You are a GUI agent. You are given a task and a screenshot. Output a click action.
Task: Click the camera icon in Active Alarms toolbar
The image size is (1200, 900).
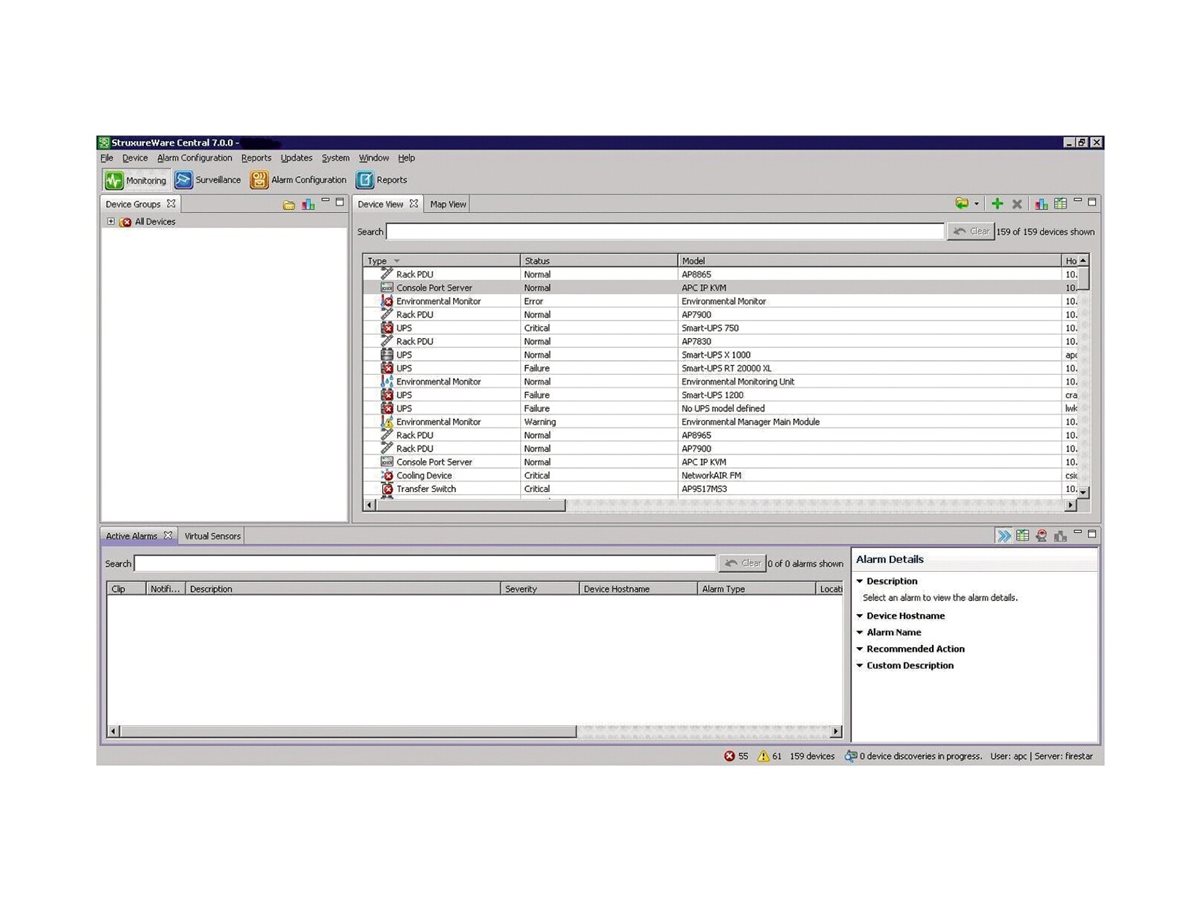tap(1042, 535)
